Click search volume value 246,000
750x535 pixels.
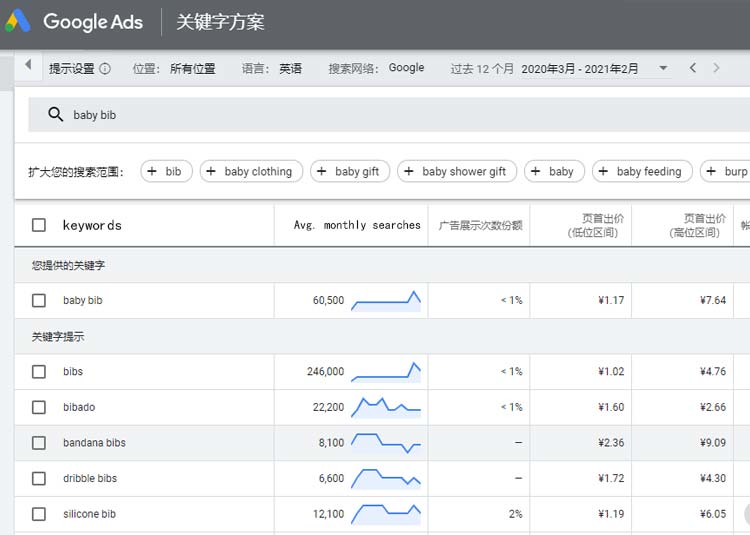325,371
